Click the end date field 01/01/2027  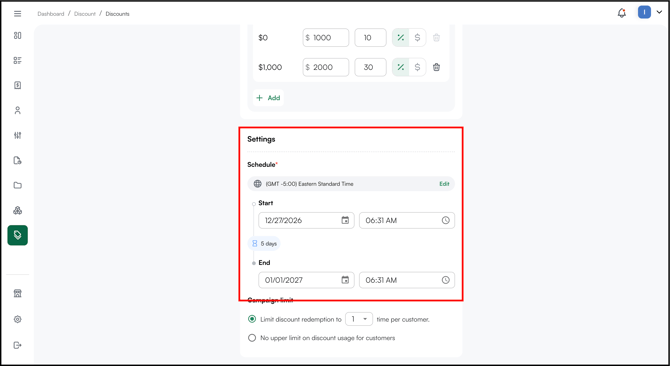[306, 280]
